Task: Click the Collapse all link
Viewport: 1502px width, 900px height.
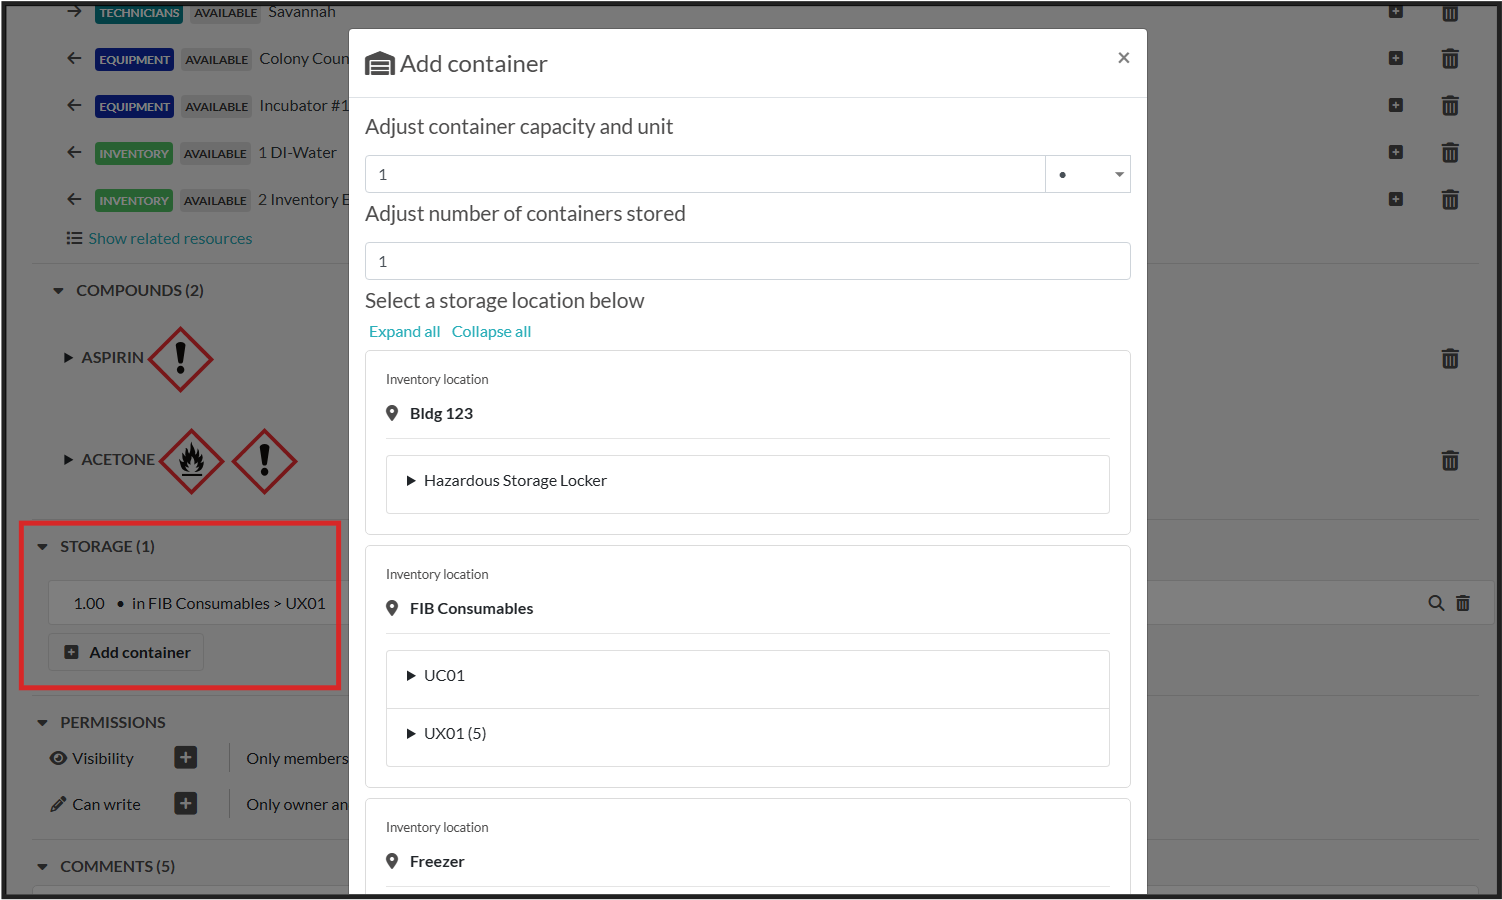Action: 491,332
